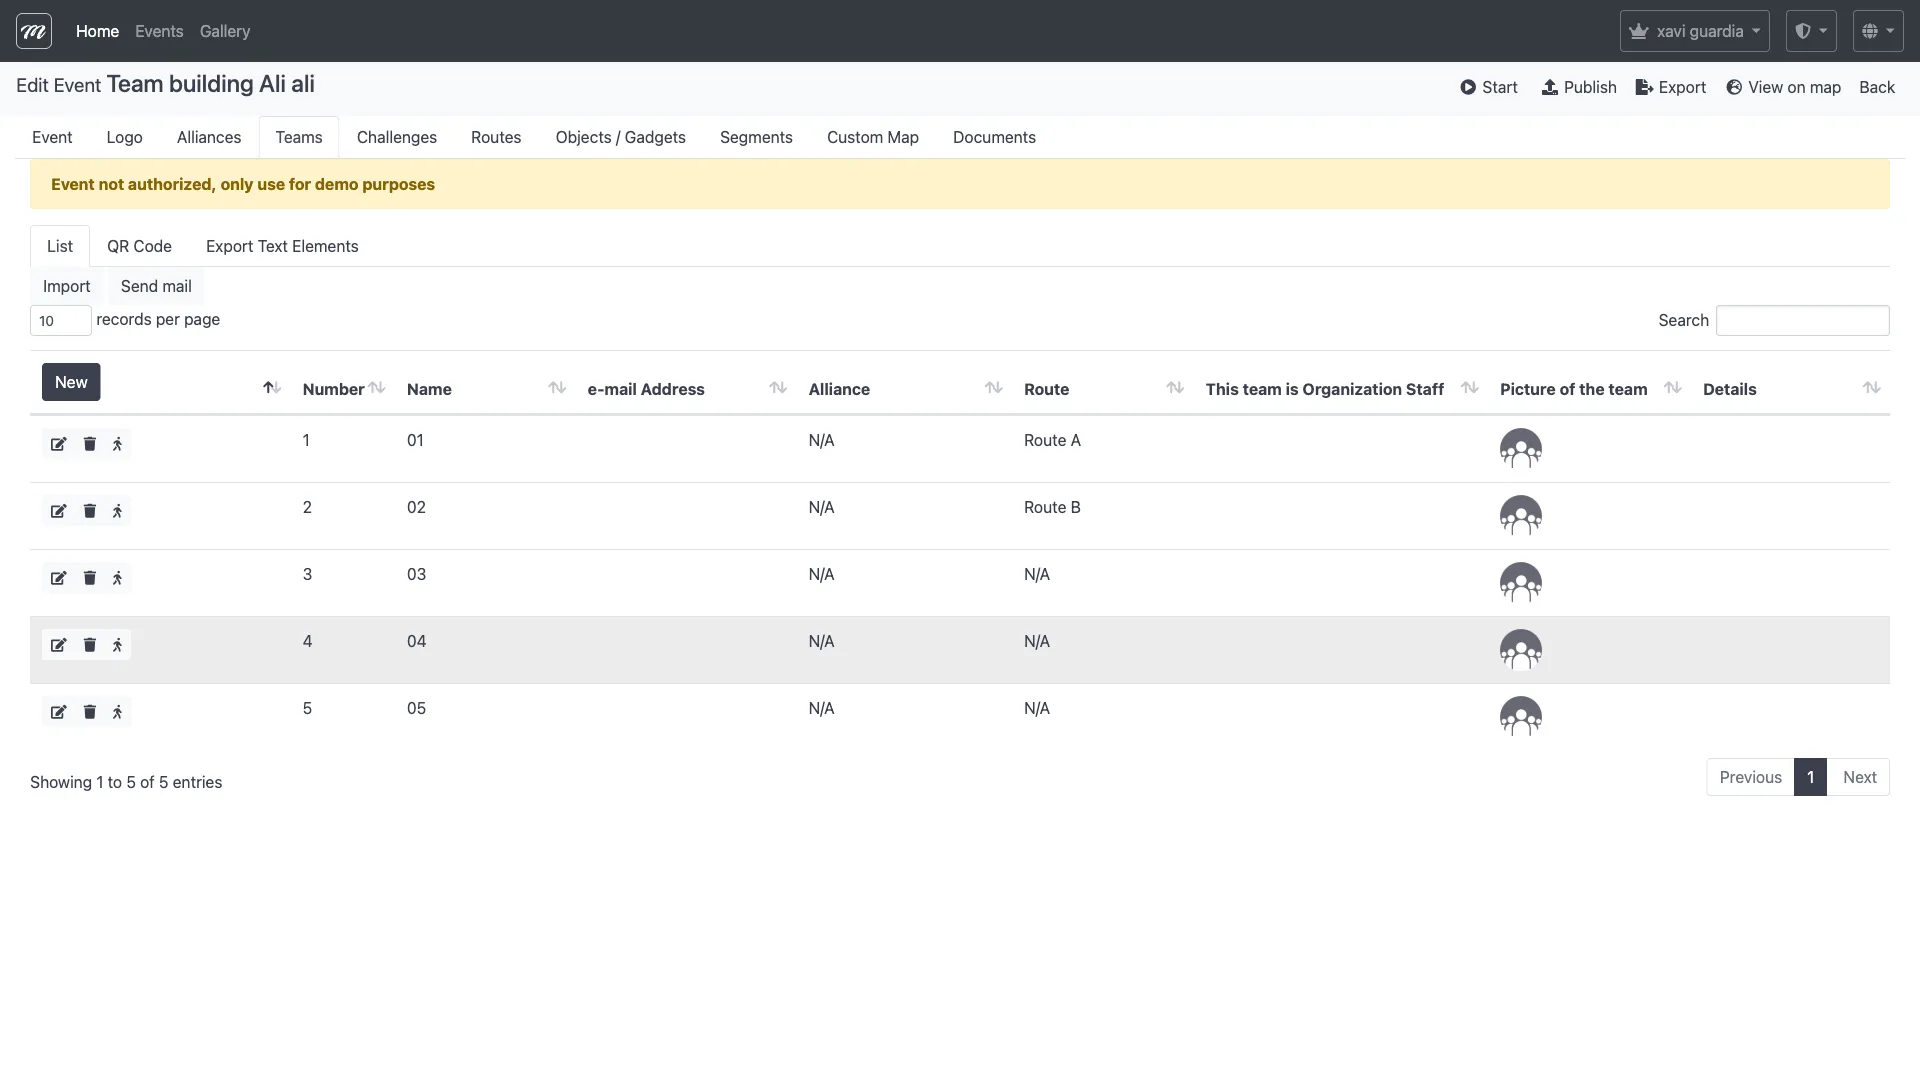Viewport: 1920px width, 1080px height.
Task: Click the Send mail button
Action: (156, 286)
